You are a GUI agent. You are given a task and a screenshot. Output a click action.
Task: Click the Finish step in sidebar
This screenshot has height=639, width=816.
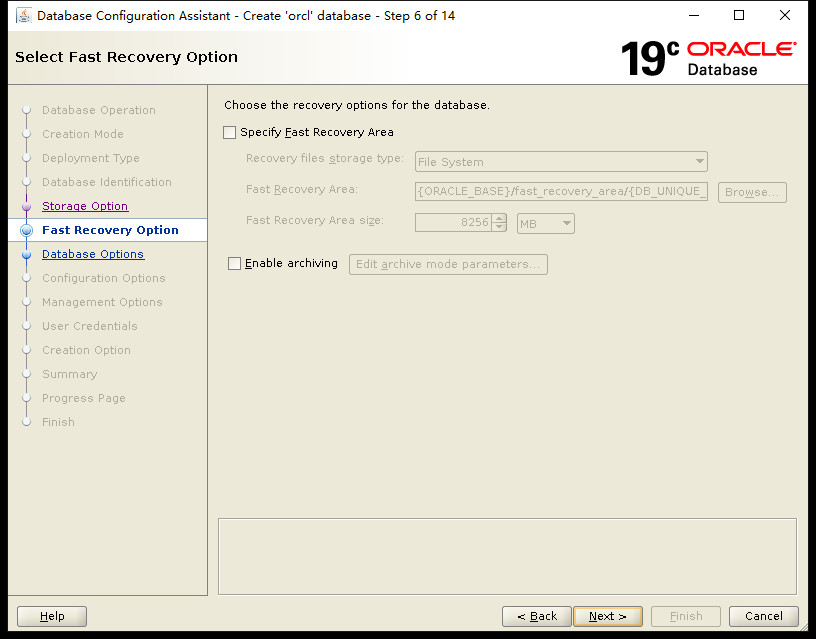58,421
